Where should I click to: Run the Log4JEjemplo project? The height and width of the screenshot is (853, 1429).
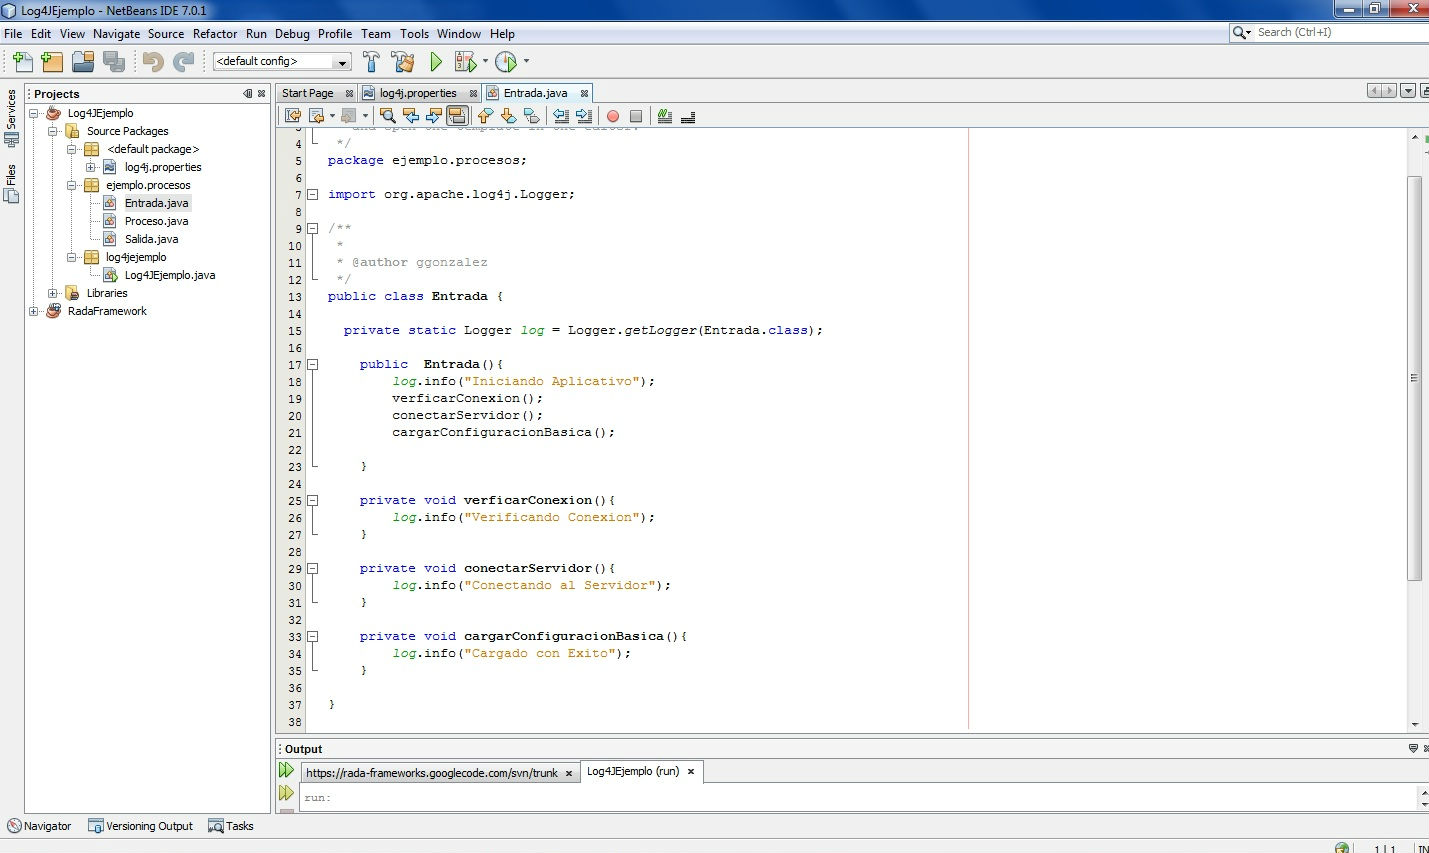coord(435,61)
